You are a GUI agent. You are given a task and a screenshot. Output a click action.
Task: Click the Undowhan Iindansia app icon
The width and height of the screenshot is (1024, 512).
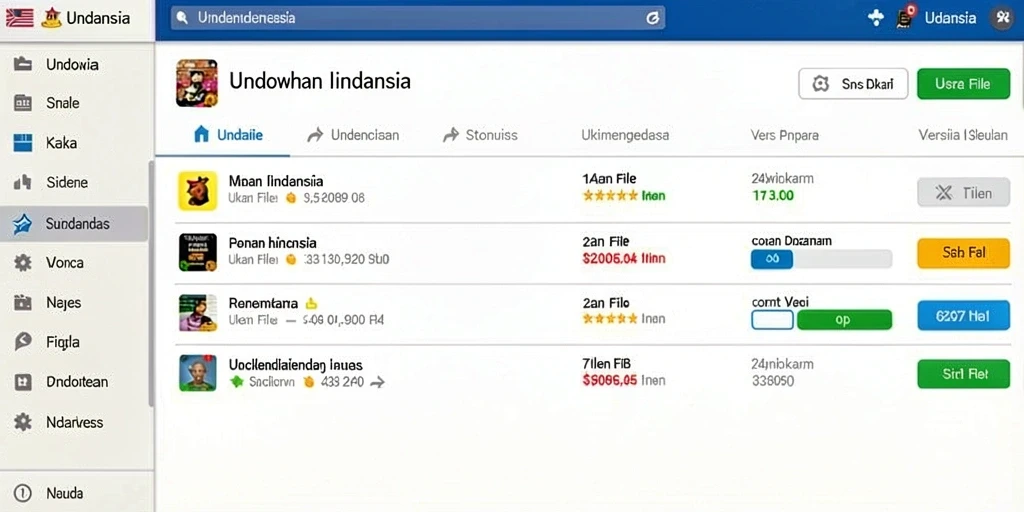(197, 83)
